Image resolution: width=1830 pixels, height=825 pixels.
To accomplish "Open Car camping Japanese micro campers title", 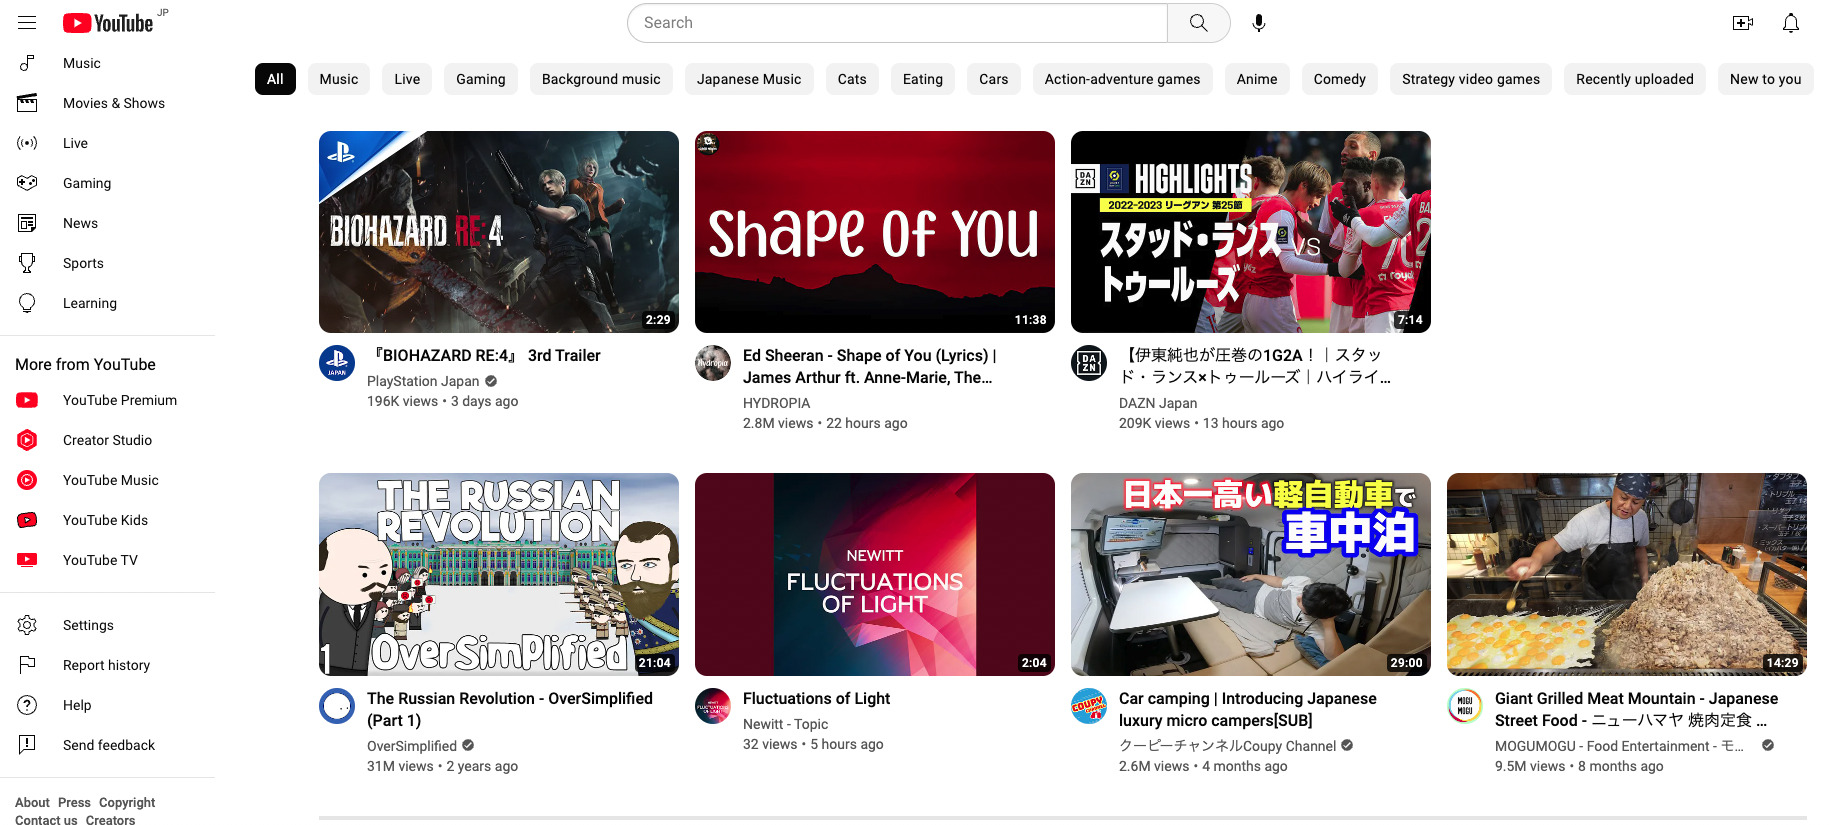I will (1248, 709).
